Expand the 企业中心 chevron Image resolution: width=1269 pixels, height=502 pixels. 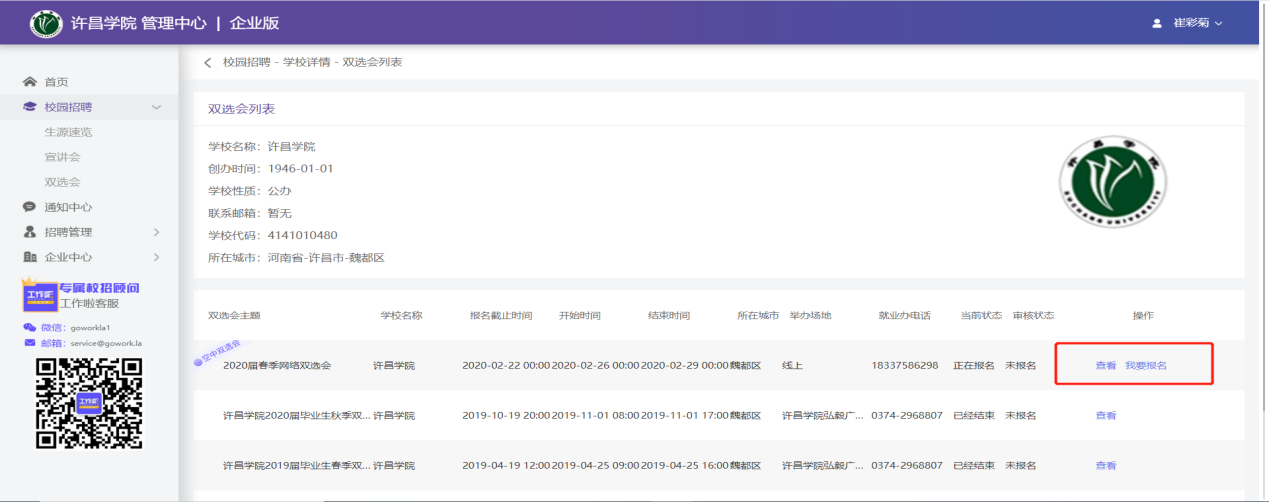click(156, 257)
